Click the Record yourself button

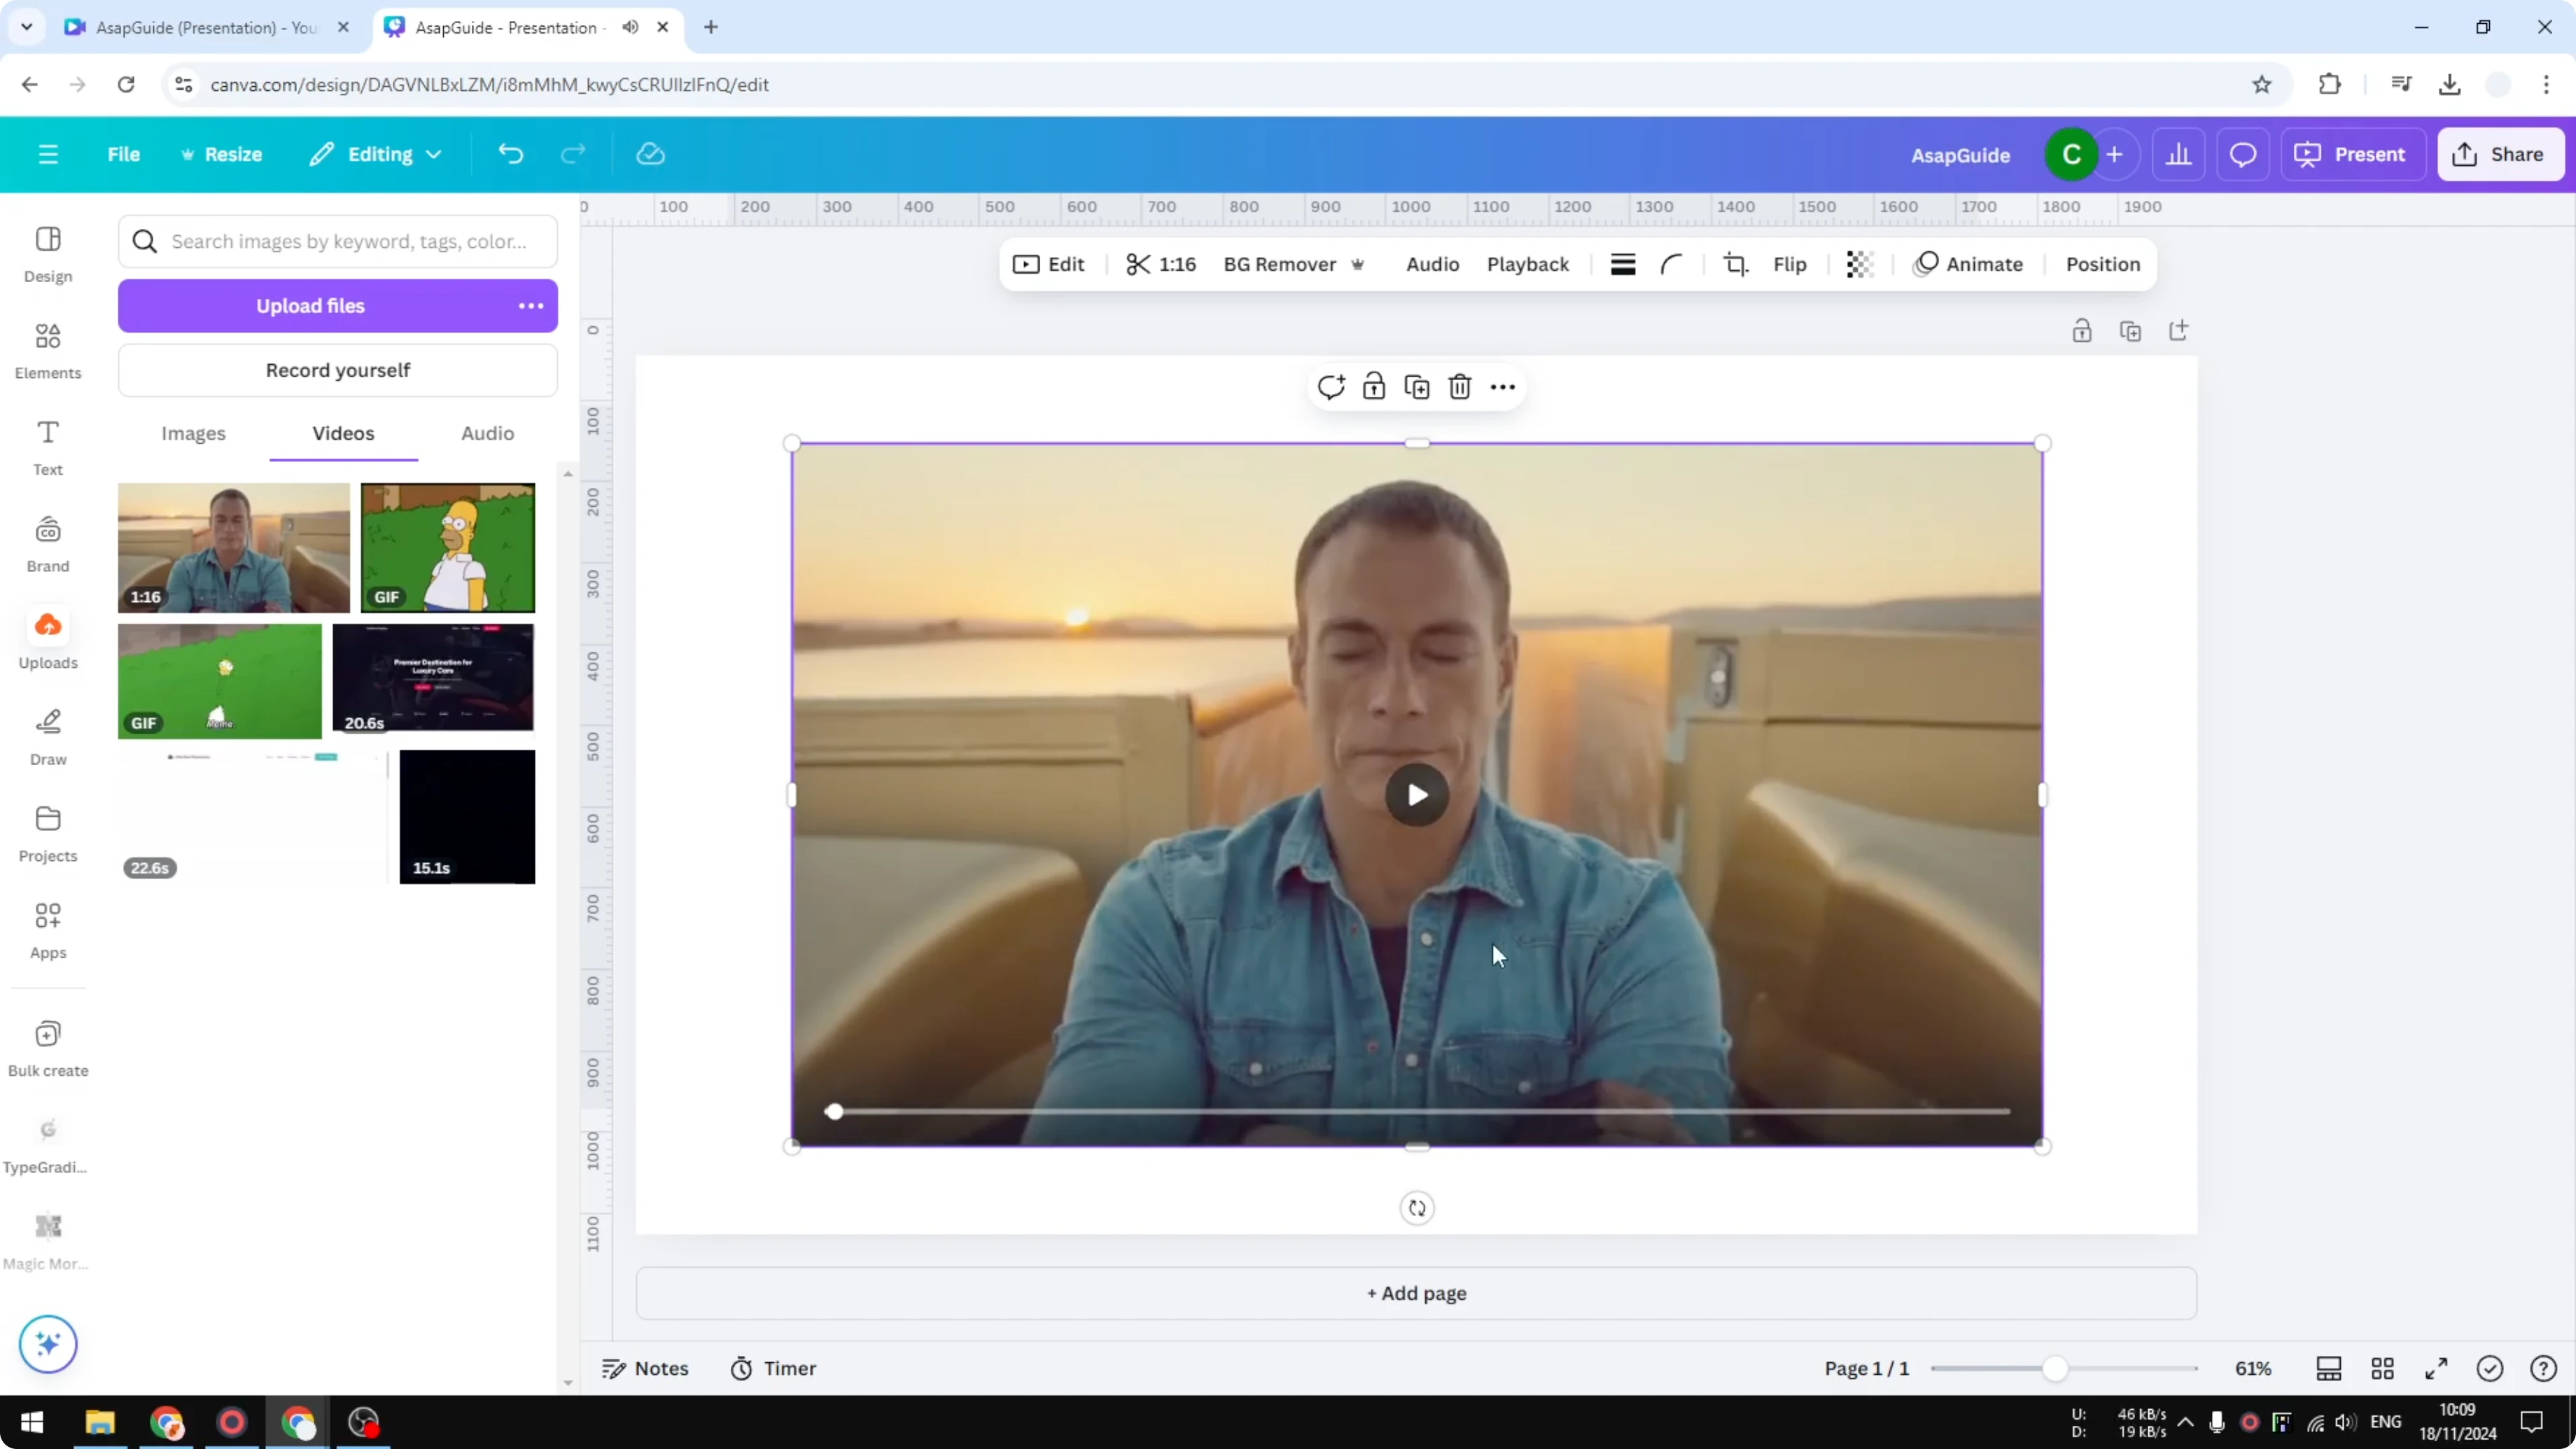[338, 370]
